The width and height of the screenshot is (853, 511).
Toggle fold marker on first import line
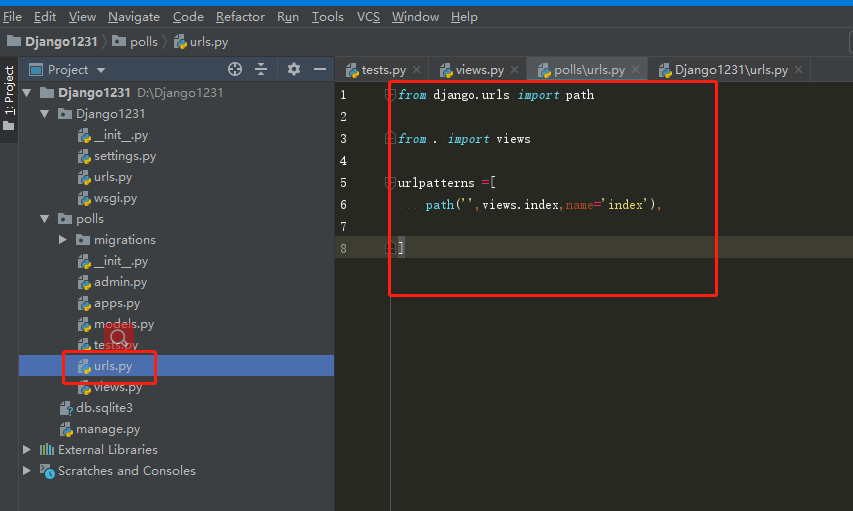[x=391, y=95]
